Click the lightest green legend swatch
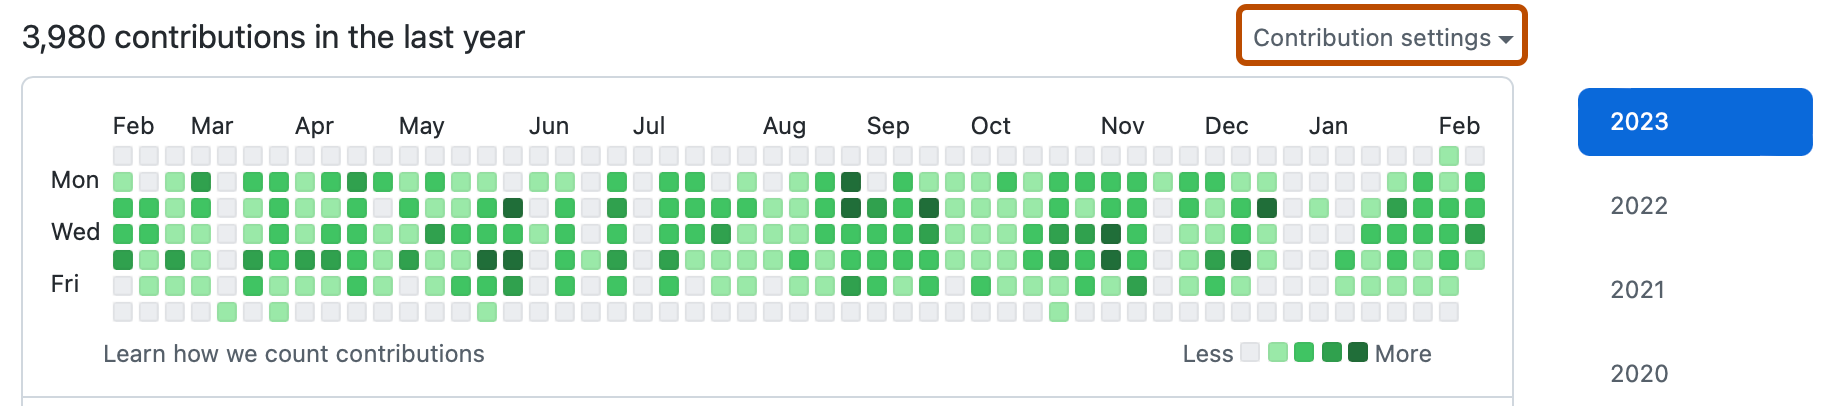The image size is (1848, 406). [x=1277, y=352]
